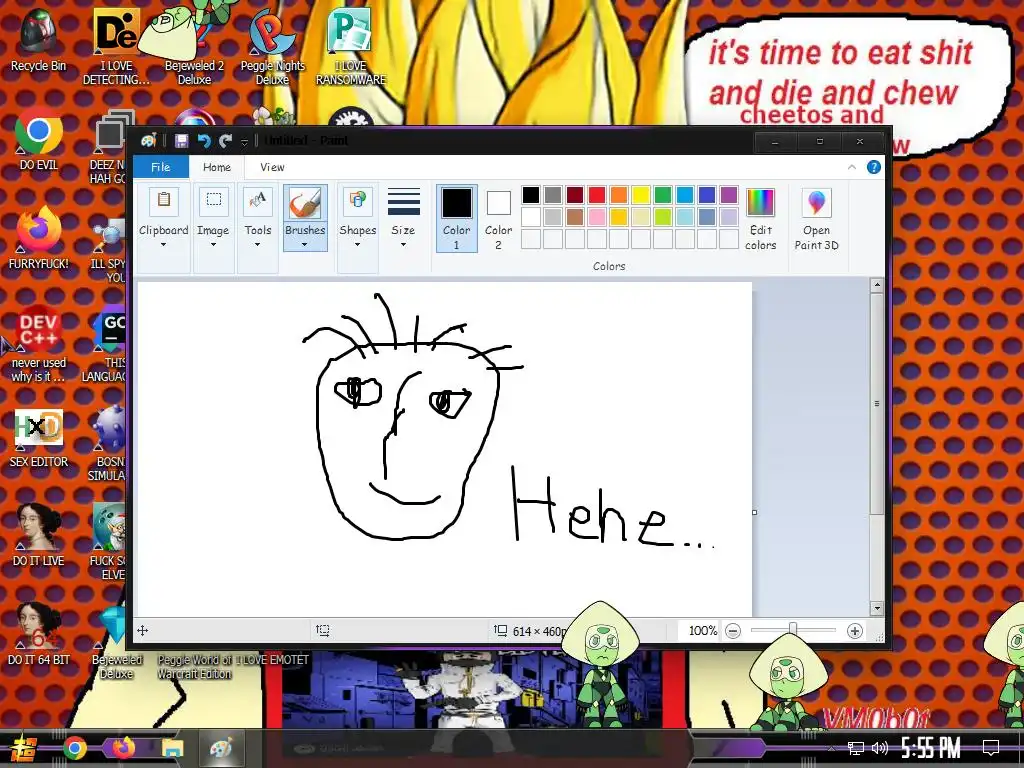Screen dimensions: 1024x768
Task: Select the DO EVIL Chrome desktop icon
Action: (39, 140)
